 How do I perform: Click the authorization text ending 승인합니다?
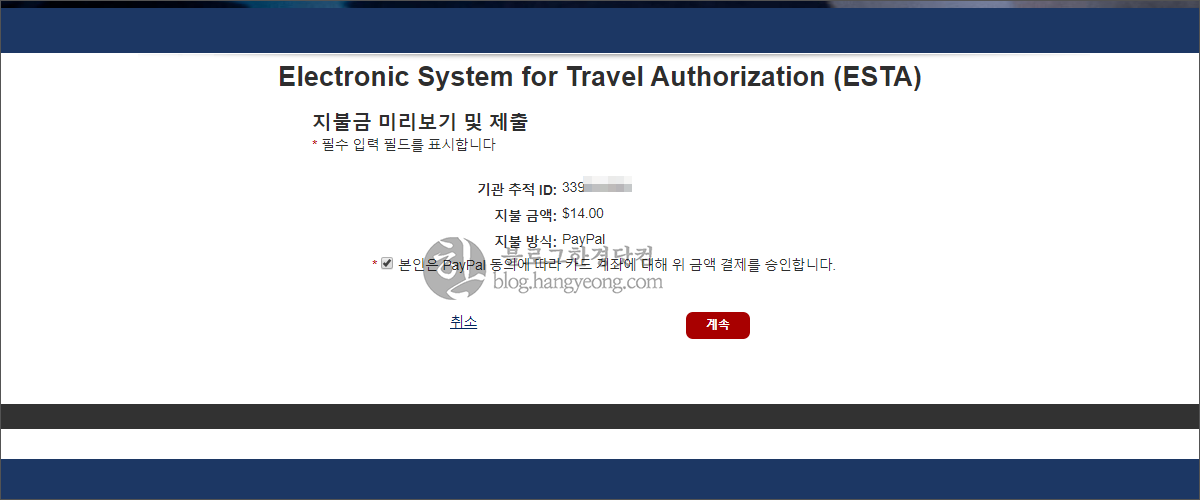pos(616,265)
